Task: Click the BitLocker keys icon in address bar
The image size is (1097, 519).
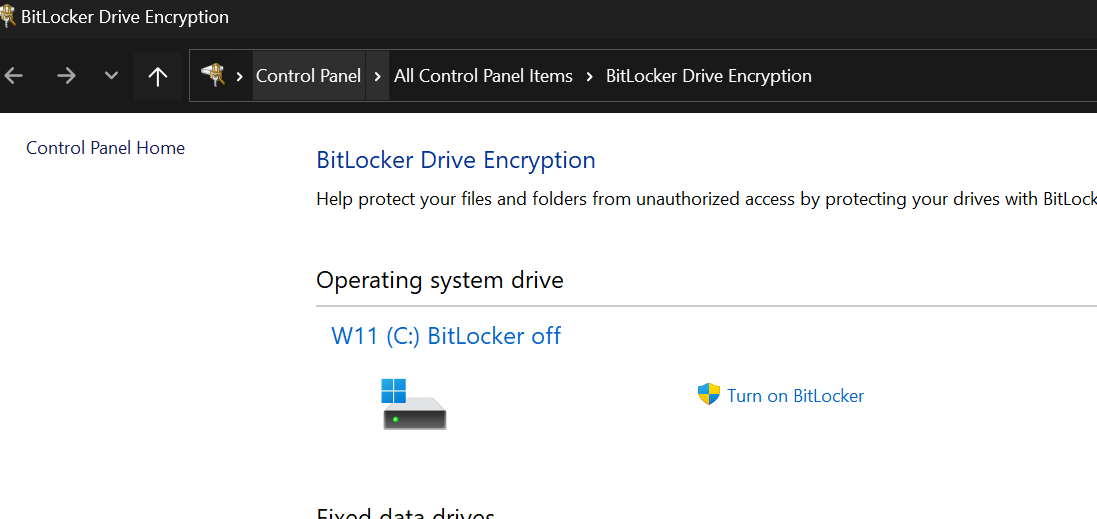Action: pos(213,75)
